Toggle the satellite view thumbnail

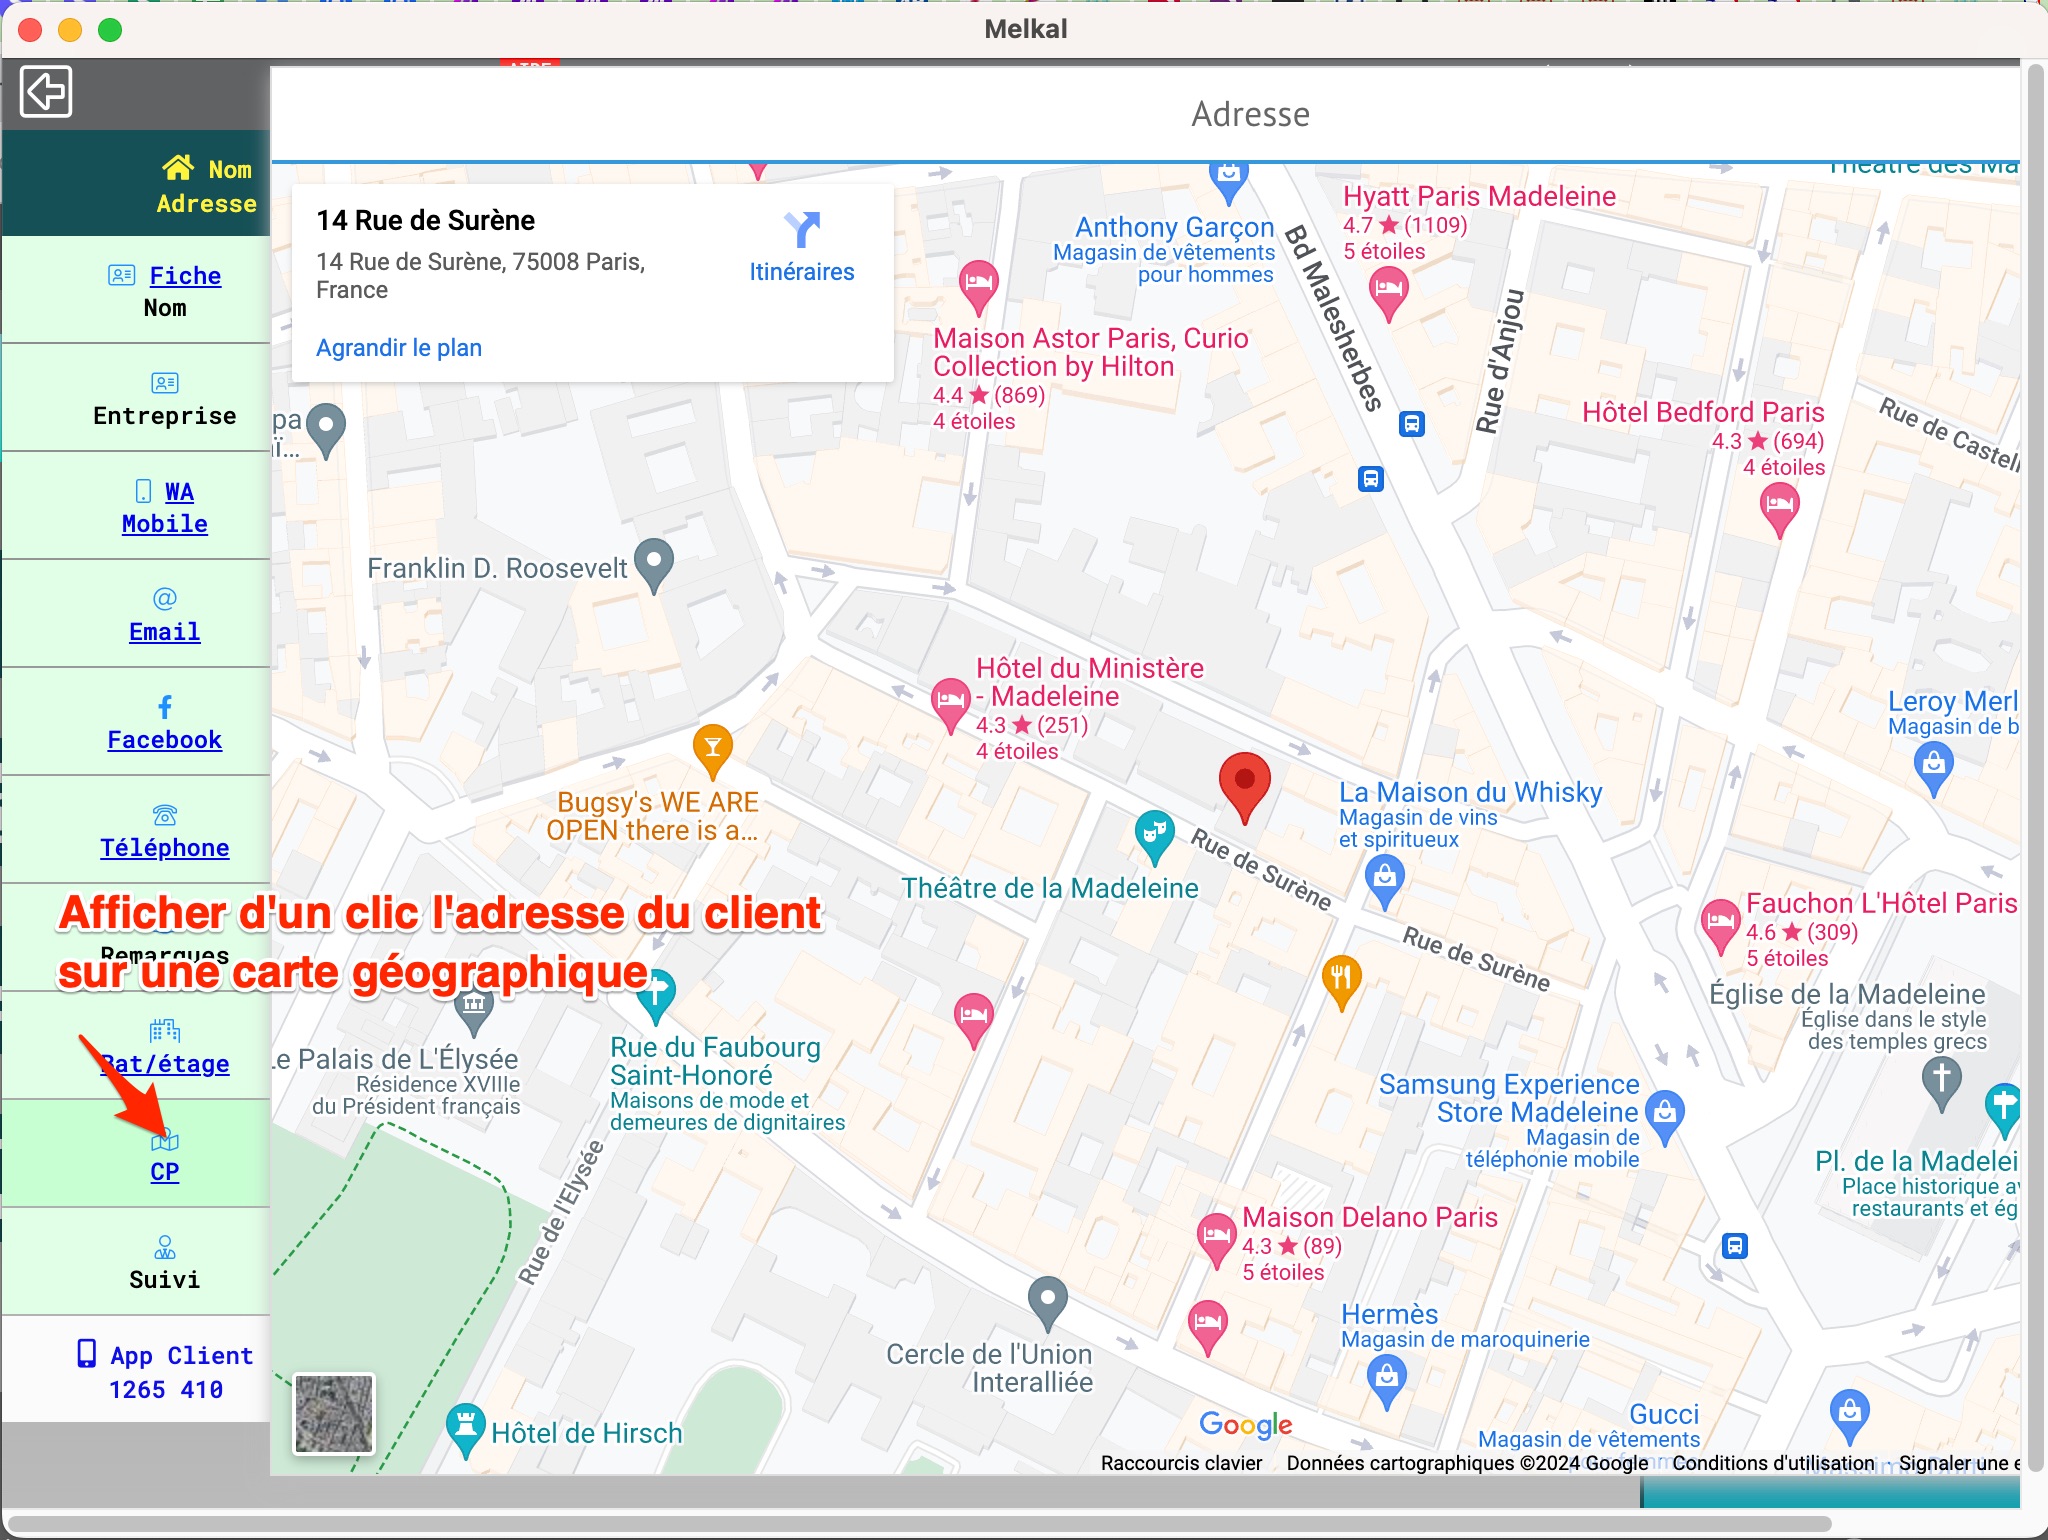click(x=334, y=1413)
